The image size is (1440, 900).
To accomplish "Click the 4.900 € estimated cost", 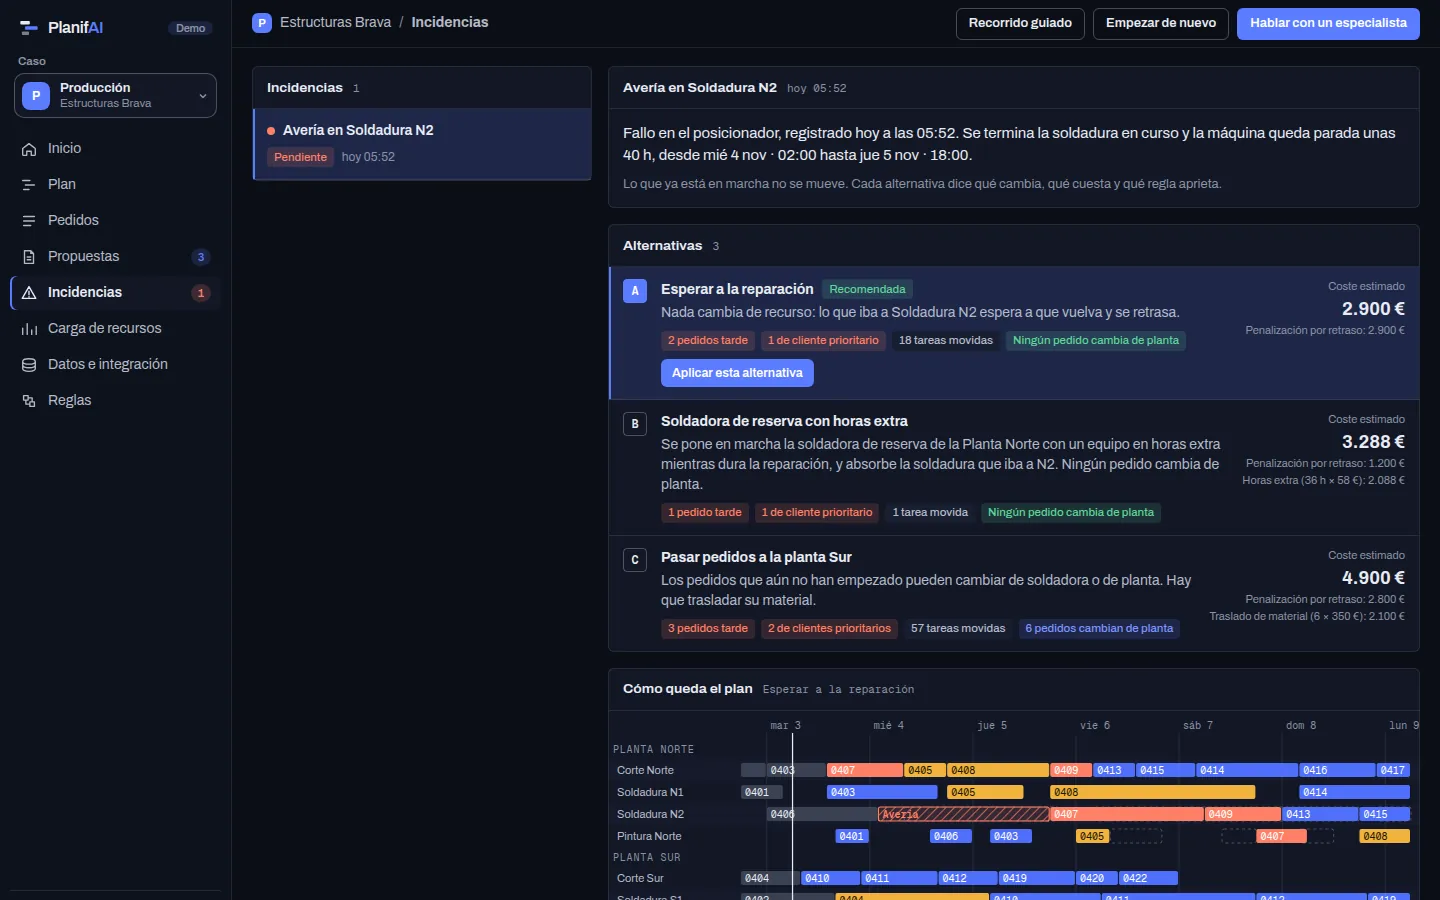I will pos(1373,578).
